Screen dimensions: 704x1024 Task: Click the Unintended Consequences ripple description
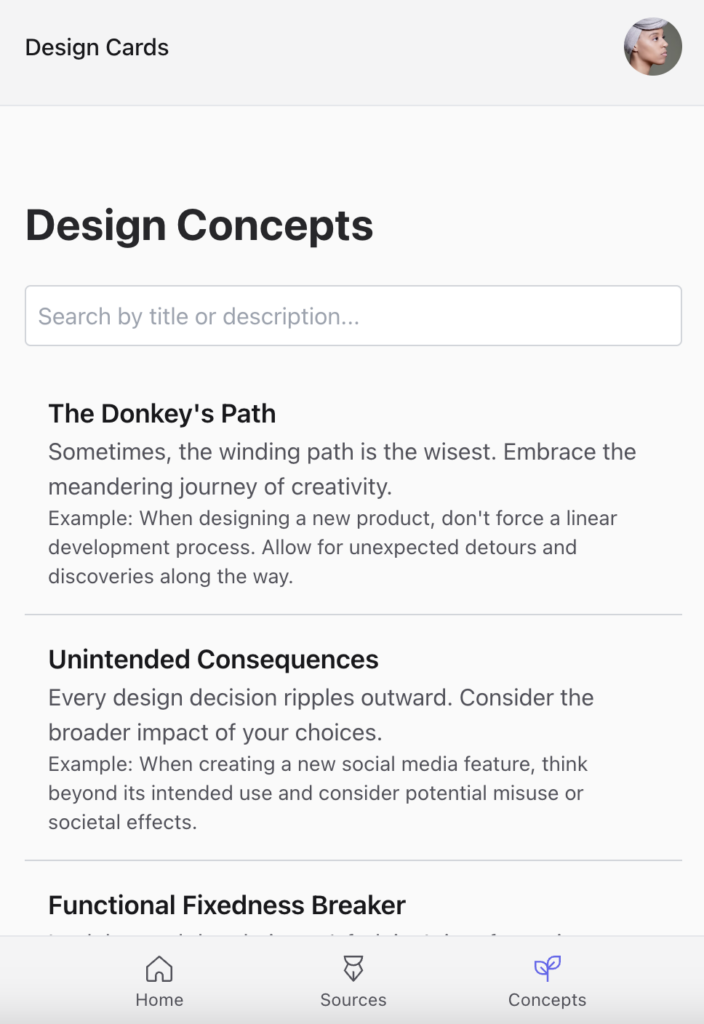coord(321,715)
